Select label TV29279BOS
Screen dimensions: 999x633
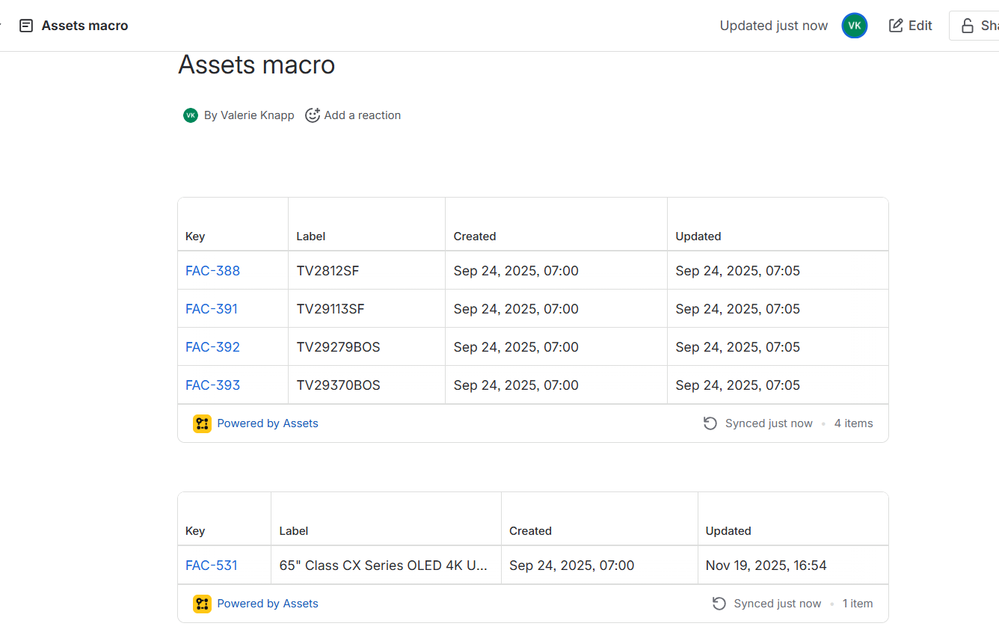(x=338, y=347)
